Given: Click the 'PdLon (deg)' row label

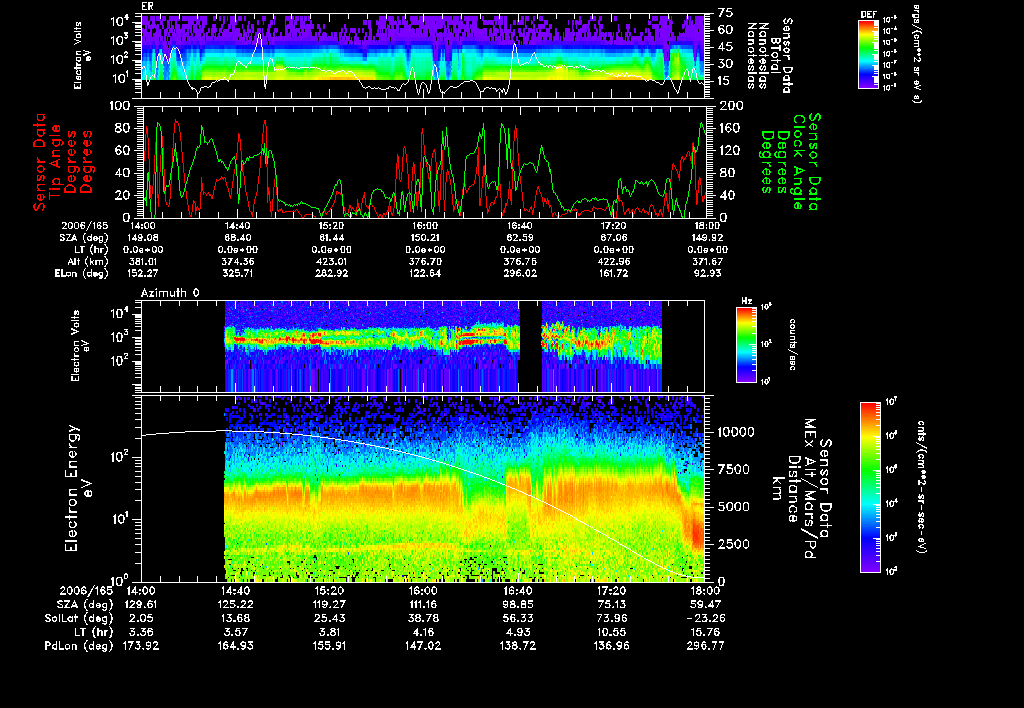Looking at the screenshot, I should coord(78,646).
